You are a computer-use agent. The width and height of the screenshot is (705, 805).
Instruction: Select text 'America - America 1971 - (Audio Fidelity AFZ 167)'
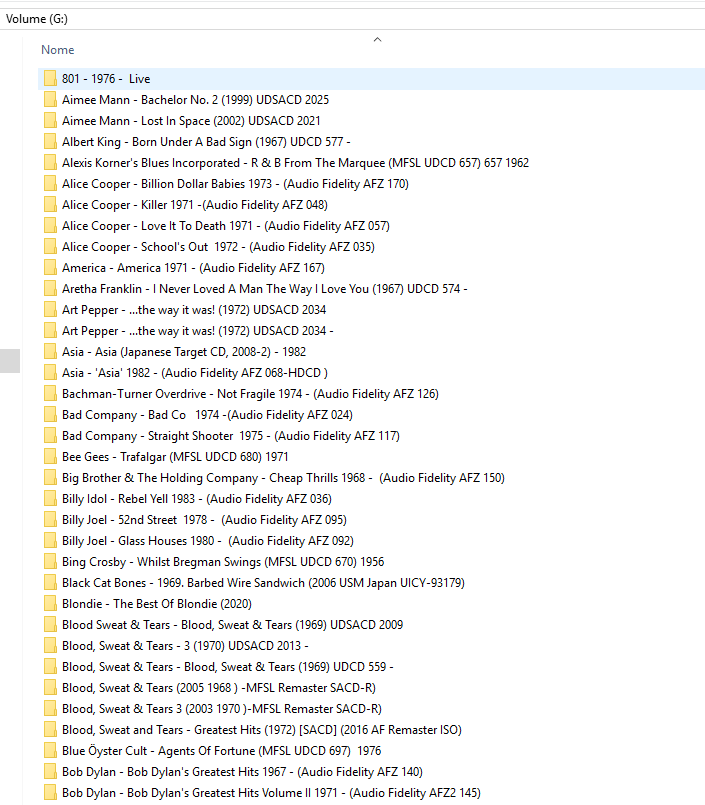194,268
